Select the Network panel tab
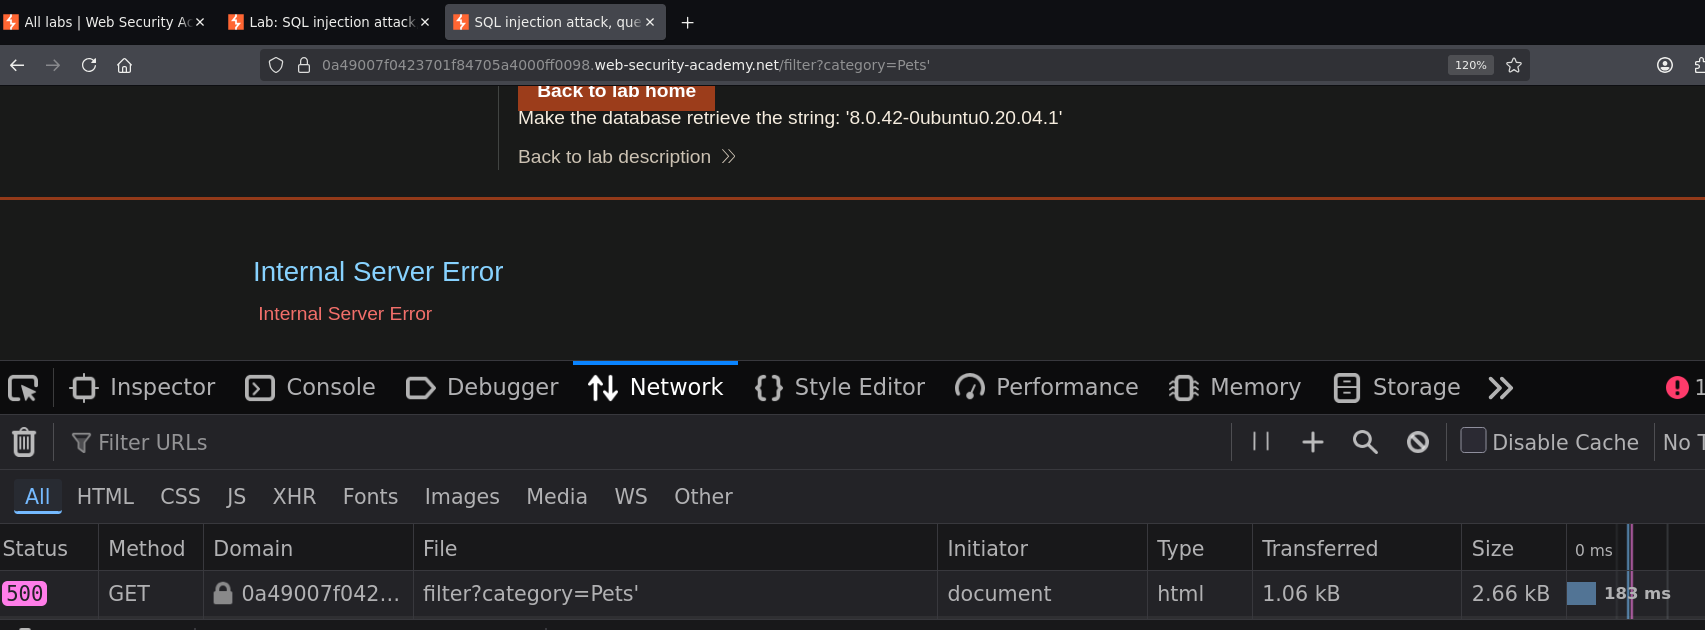The image size is (1705, 630). (655, 388)
